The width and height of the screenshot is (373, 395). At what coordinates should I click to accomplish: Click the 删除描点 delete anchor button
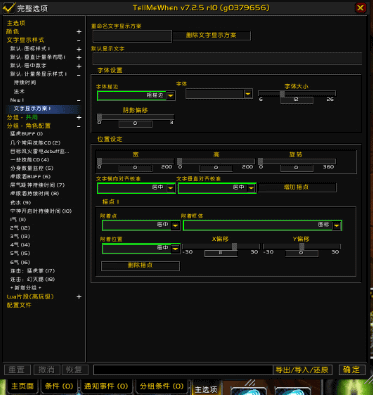[x=140, y=266]
